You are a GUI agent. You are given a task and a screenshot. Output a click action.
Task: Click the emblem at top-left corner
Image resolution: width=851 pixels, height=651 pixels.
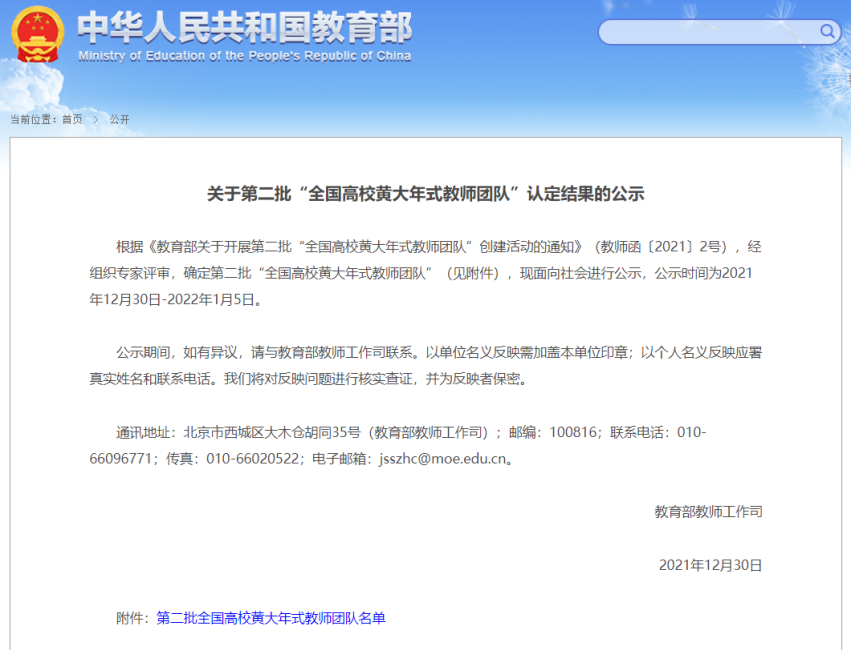[36, 37]
